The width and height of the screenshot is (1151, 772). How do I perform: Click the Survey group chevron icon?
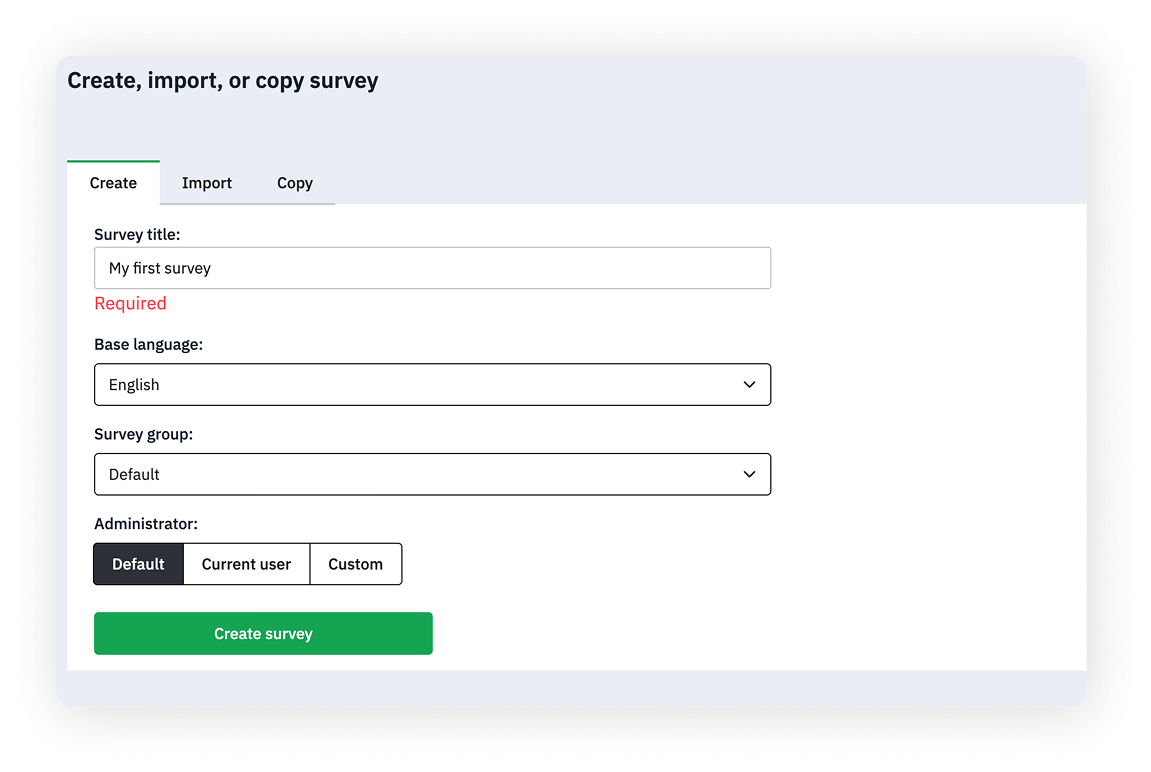(x=749, y=474)
